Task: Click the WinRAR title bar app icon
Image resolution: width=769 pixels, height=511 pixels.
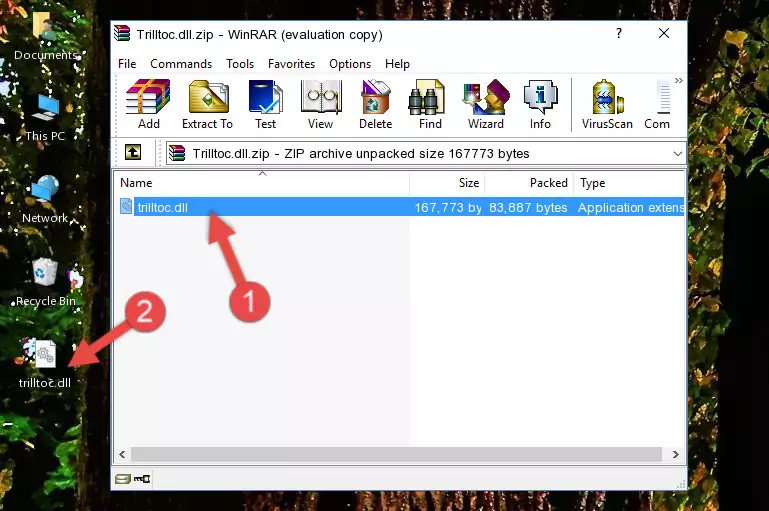Action: coord(123,34)
